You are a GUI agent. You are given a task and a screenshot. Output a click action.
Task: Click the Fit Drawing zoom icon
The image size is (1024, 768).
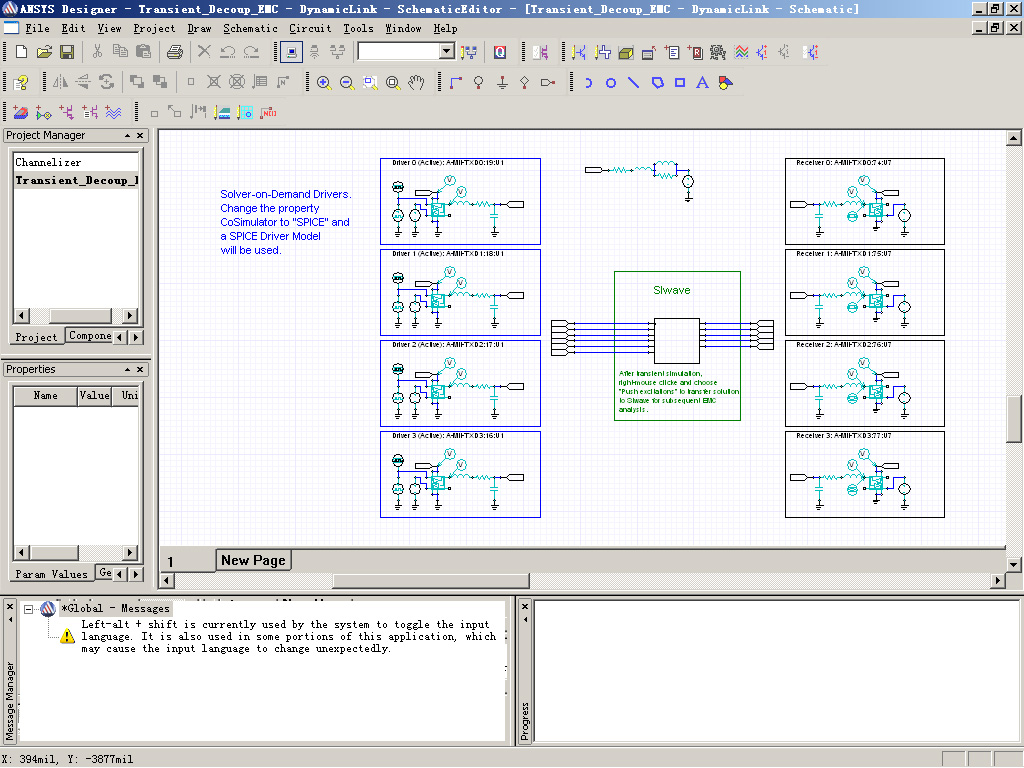click(392, 82)
